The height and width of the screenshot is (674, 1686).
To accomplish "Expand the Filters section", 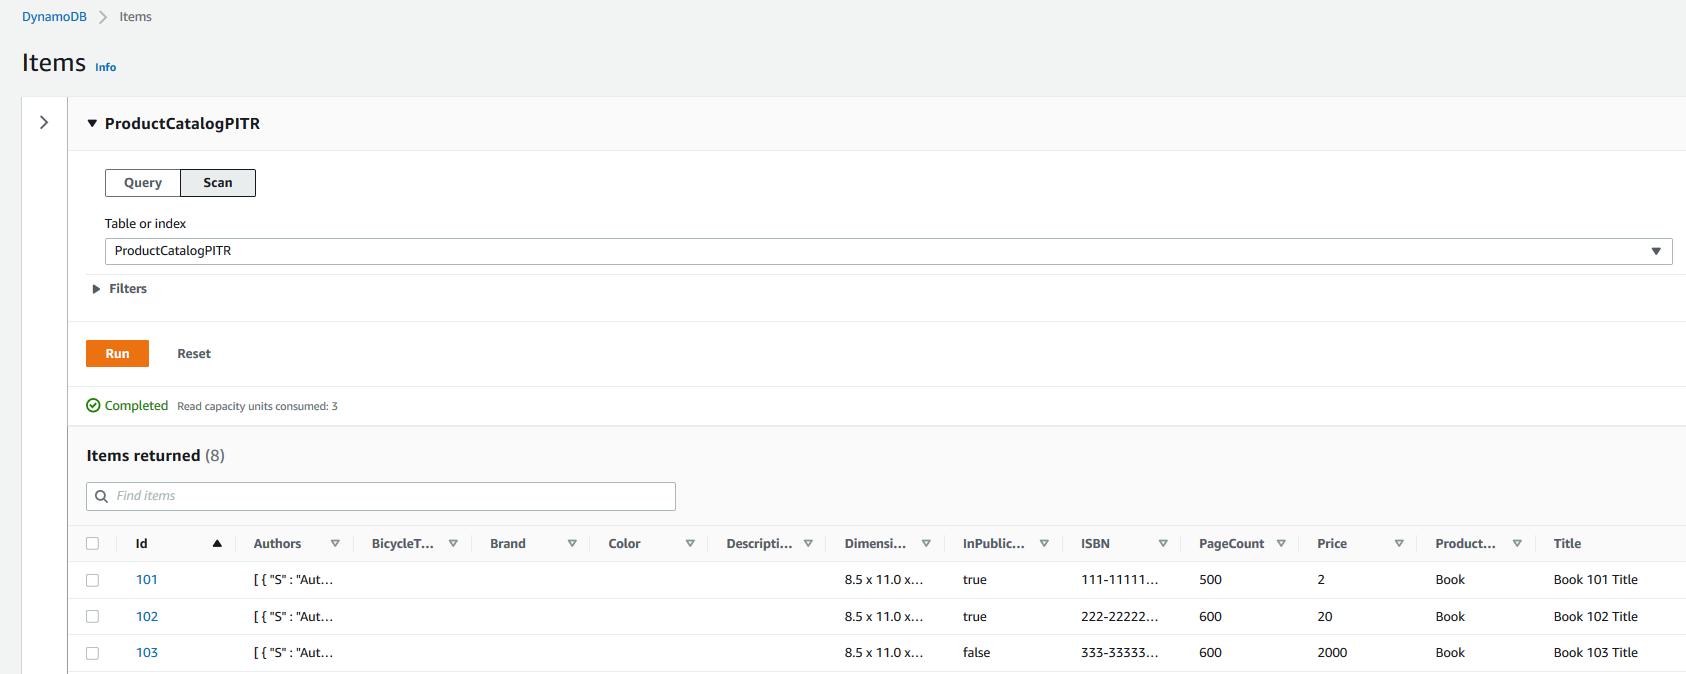I will [x=119, y=289].
